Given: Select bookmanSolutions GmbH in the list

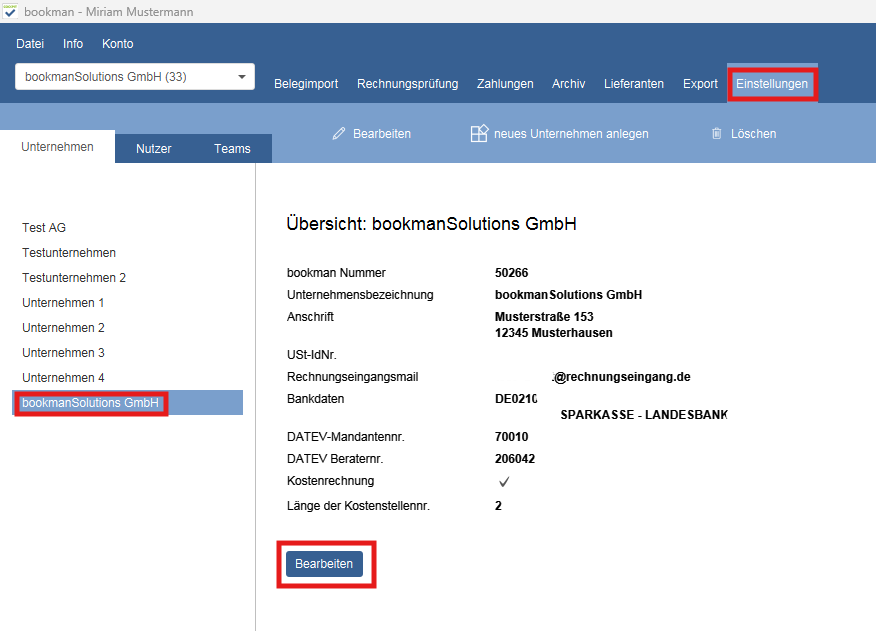Looking at the screenshot, I should (127, 402).
